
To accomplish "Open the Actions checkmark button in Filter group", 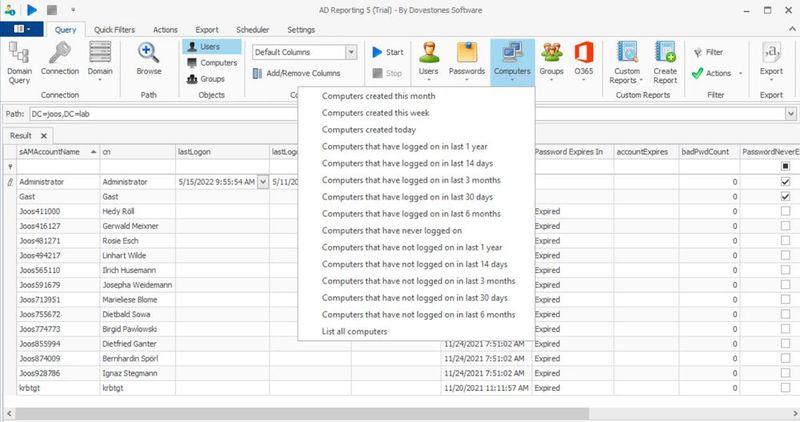I will coord(717,73).
